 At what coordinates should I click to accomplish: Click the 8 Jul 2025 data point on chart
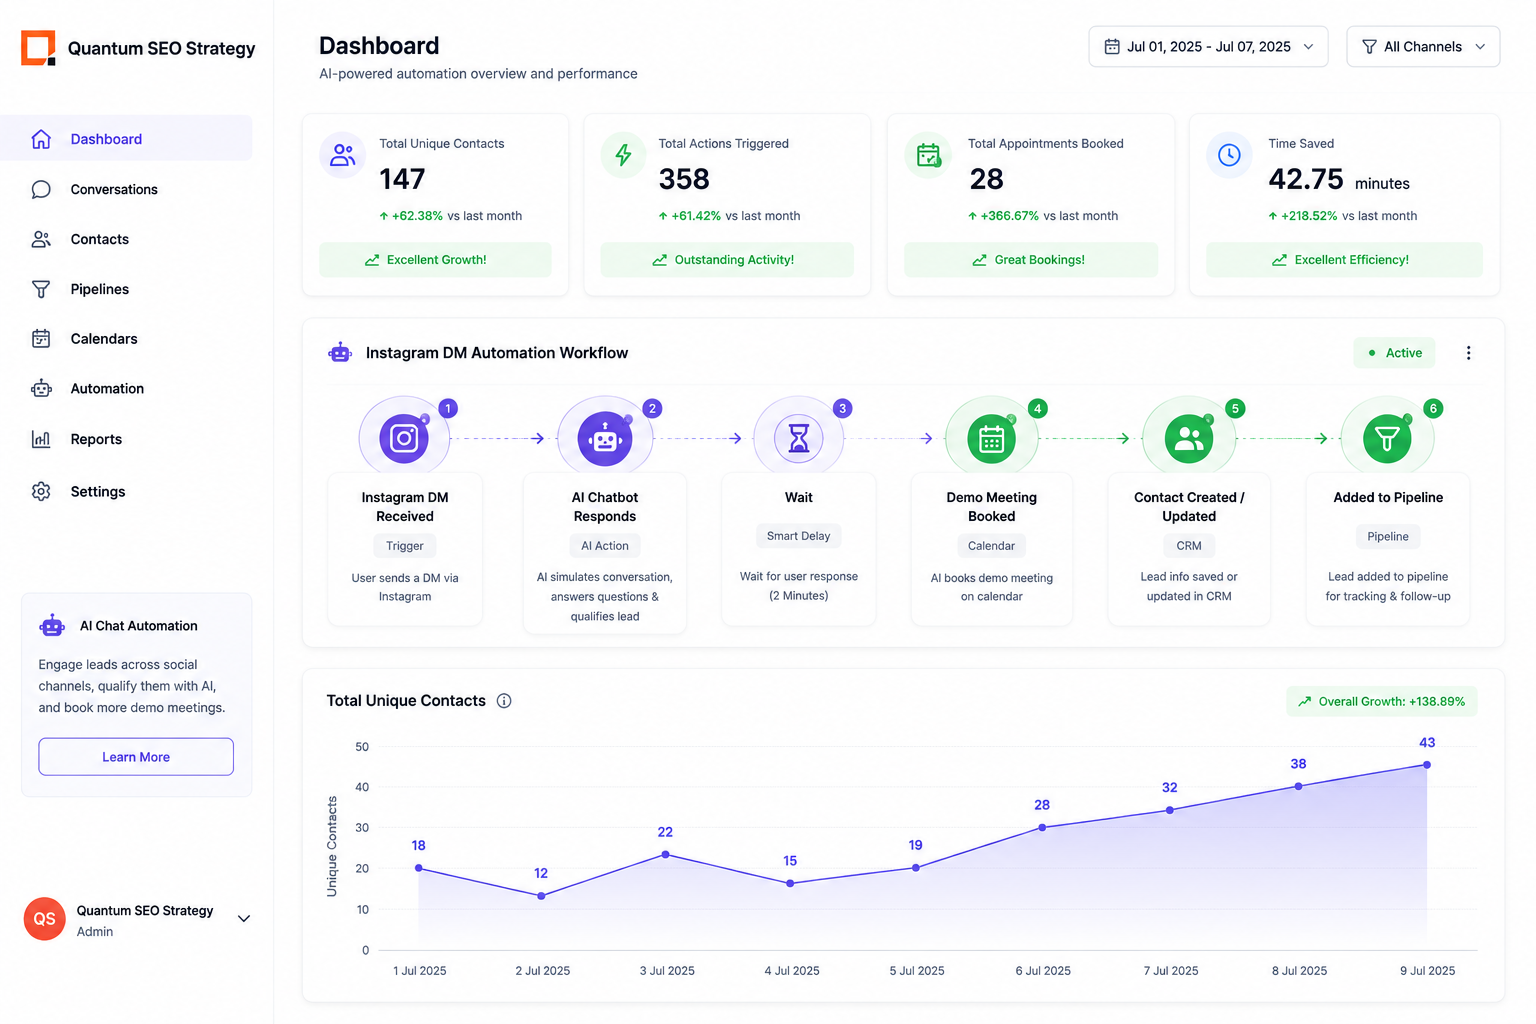tap(1298, 786)
